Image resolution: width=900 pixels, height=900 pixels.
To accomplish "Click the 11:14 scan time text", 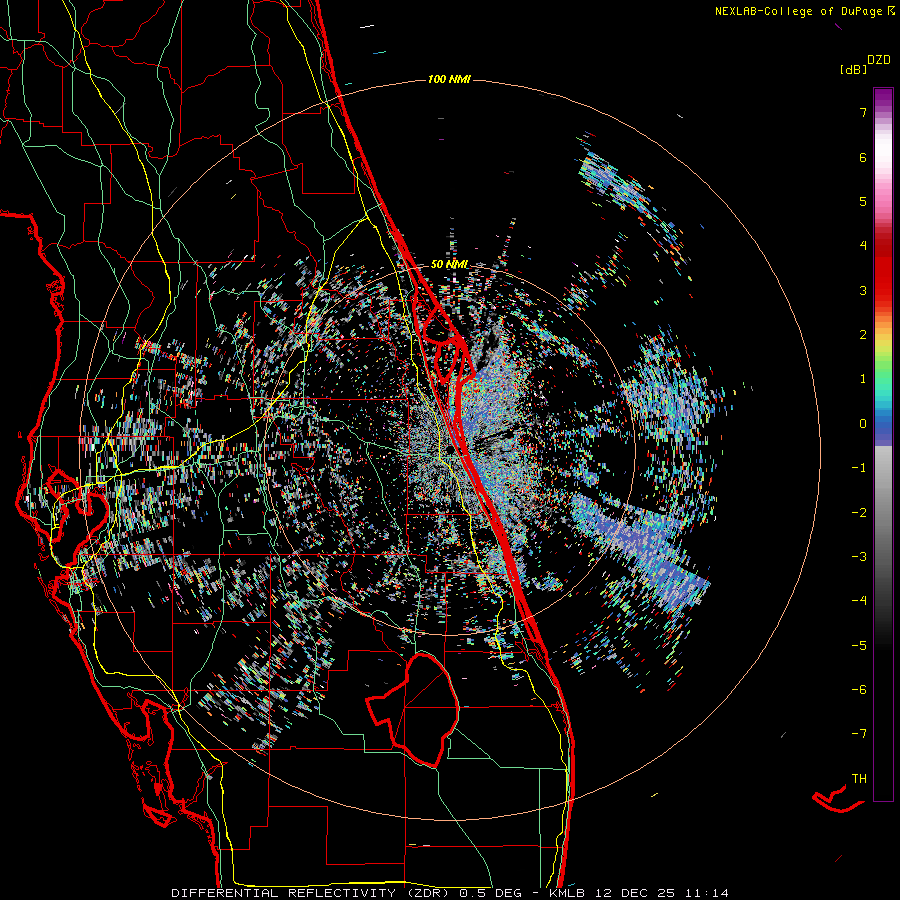I will tap(707, 893).
